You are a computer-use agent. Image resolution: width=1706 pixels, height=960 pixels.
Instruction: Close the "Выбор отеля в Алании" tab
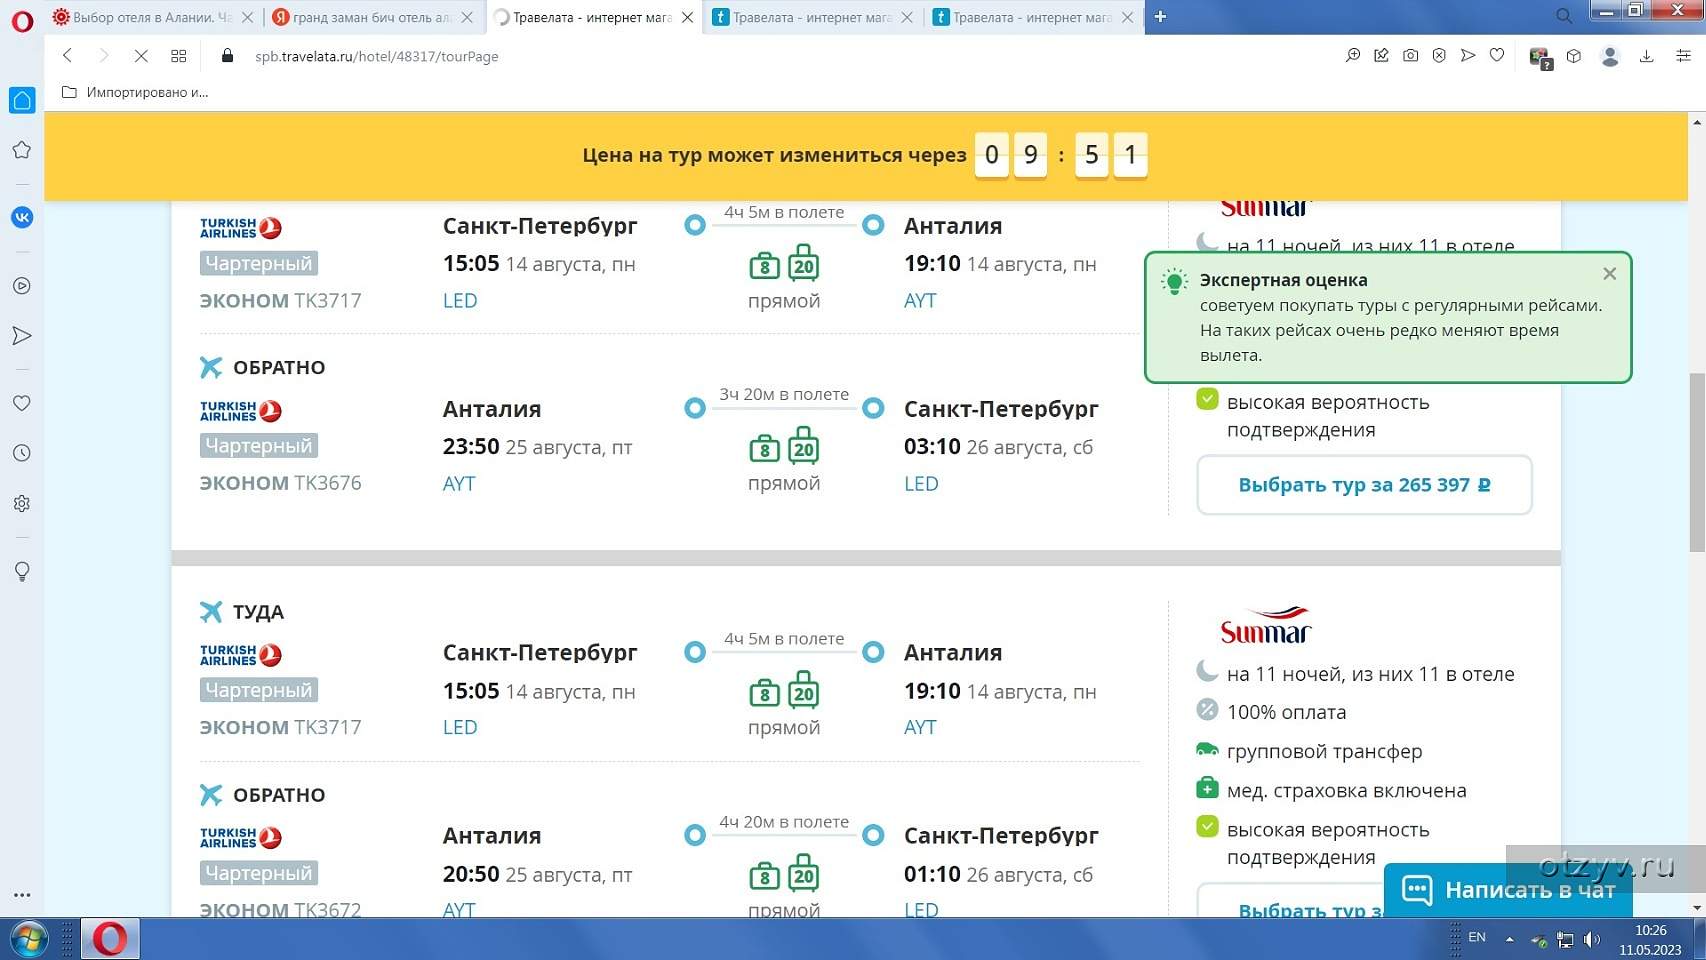click(247, 17)
